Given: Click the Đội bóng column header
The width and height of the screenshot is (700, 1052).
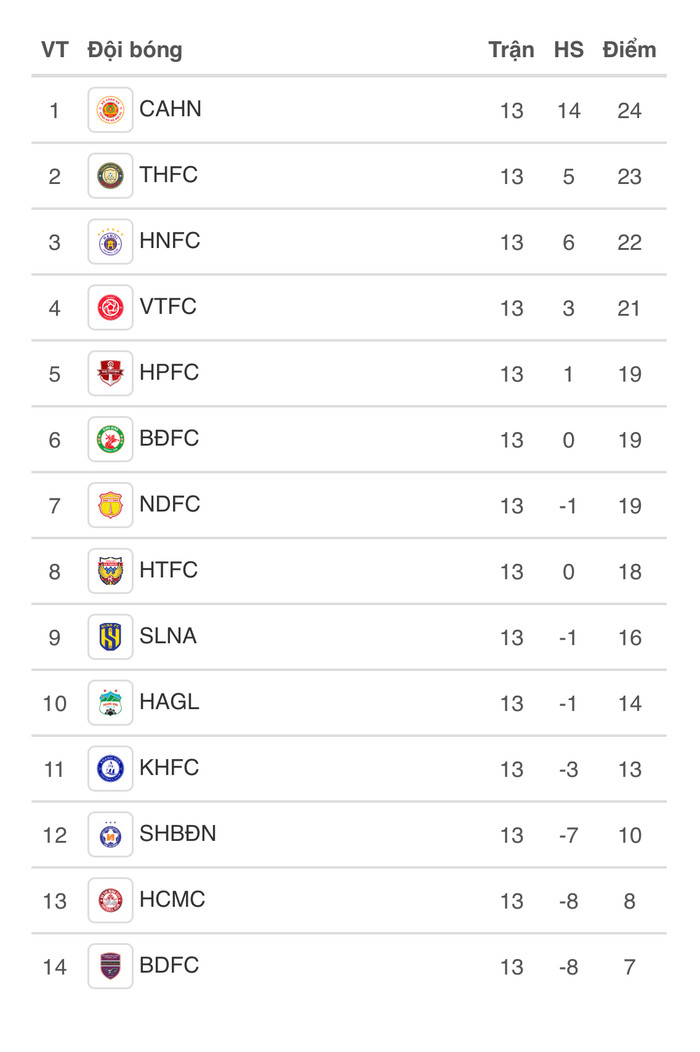Looking at the screenshot, I should [135, 50].
